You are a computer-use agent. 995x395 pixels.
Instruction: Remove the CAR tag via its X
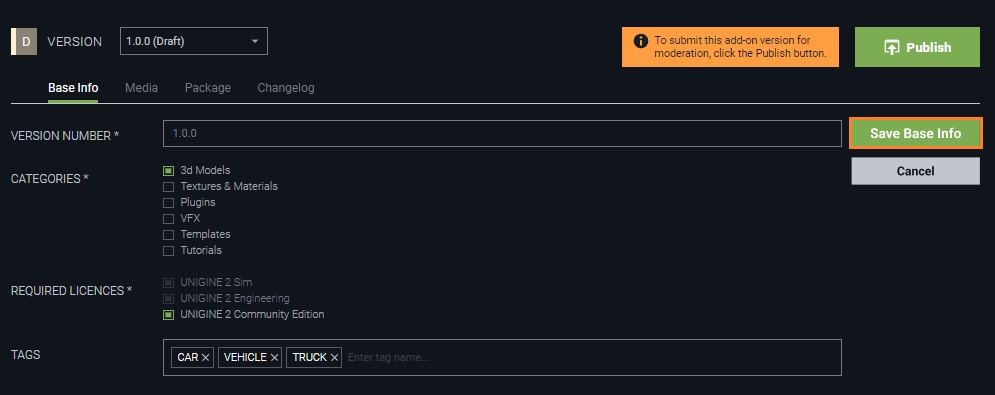(x=206, y=358)
